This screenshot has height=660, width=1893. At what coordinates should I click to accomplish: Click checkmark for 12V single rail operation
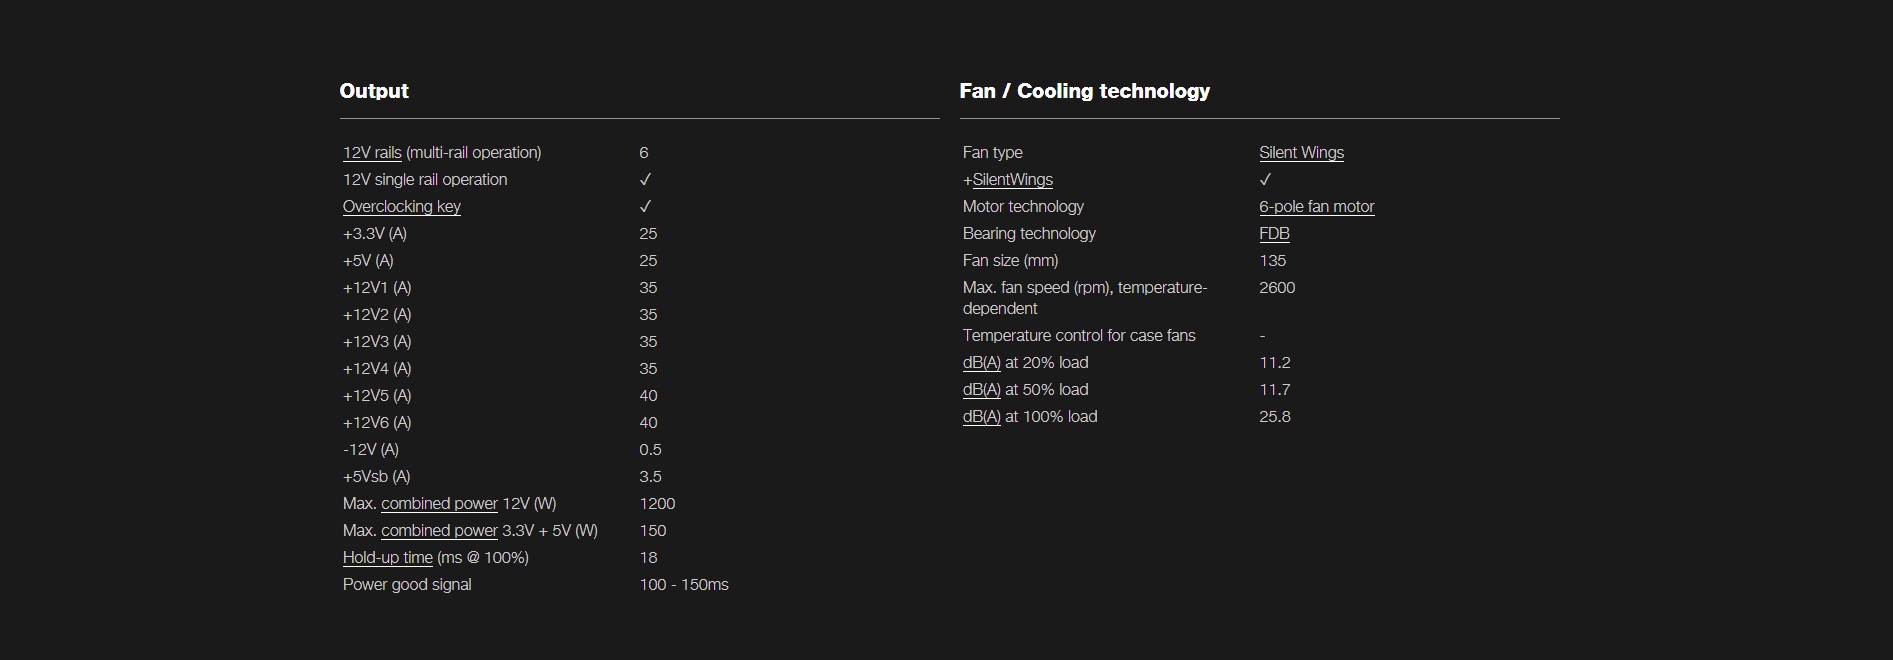(x=645, y=180)
